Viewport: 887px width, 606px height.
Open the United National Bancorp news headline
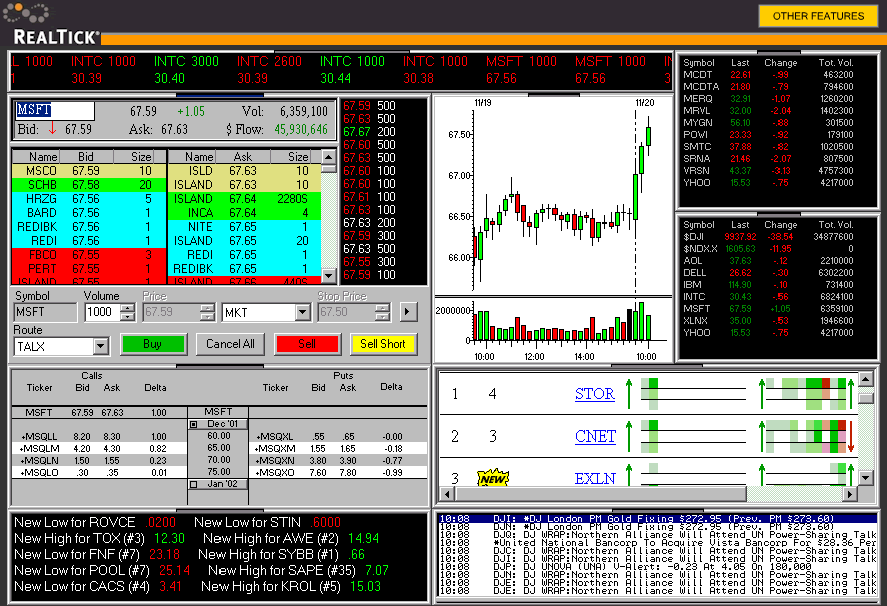(657, 543)
